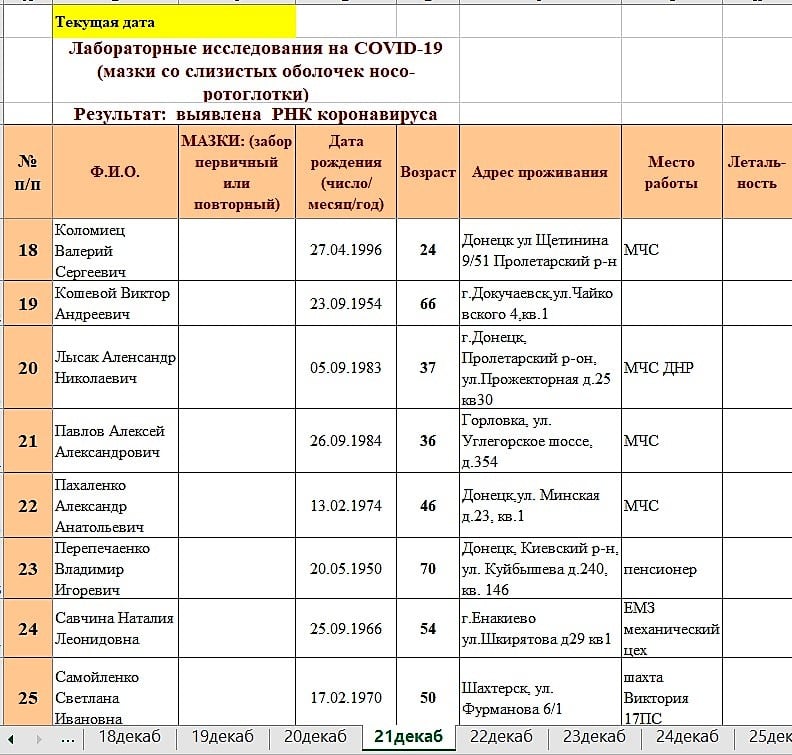Select the 20декаб sheet tab
The height and width of the screenshot is (755, 792).
pyautogui.click(x=315, y=738)
